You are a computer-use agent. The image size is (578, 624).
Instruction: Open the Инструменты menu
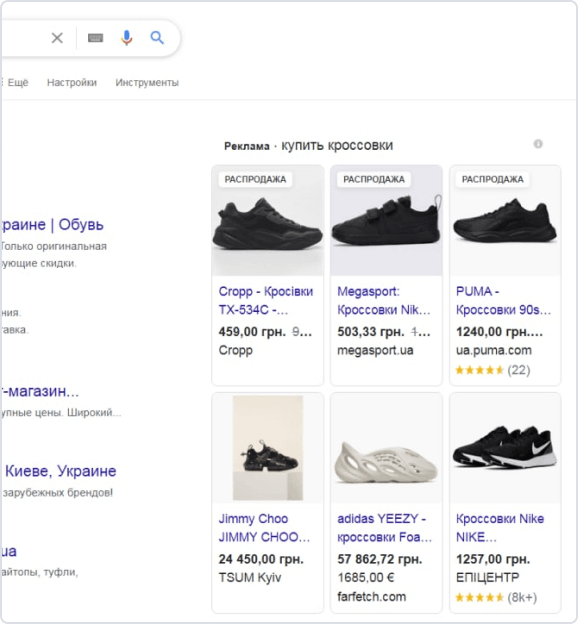click(147, 83)
